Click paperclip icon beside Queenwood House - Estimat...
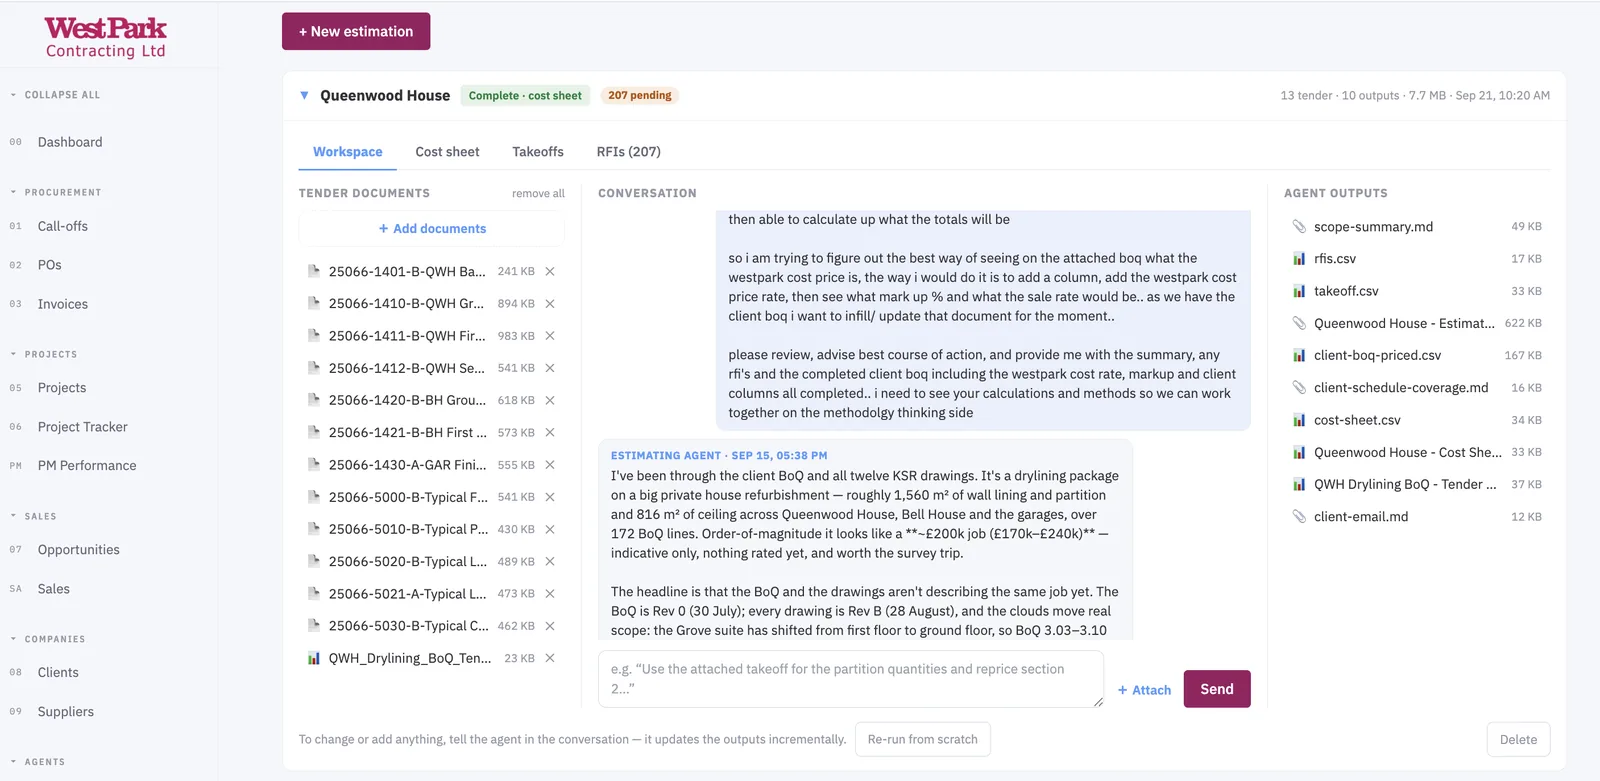Image resolution: width=1600 pixels, height=781 pixels. point(1299,323)
